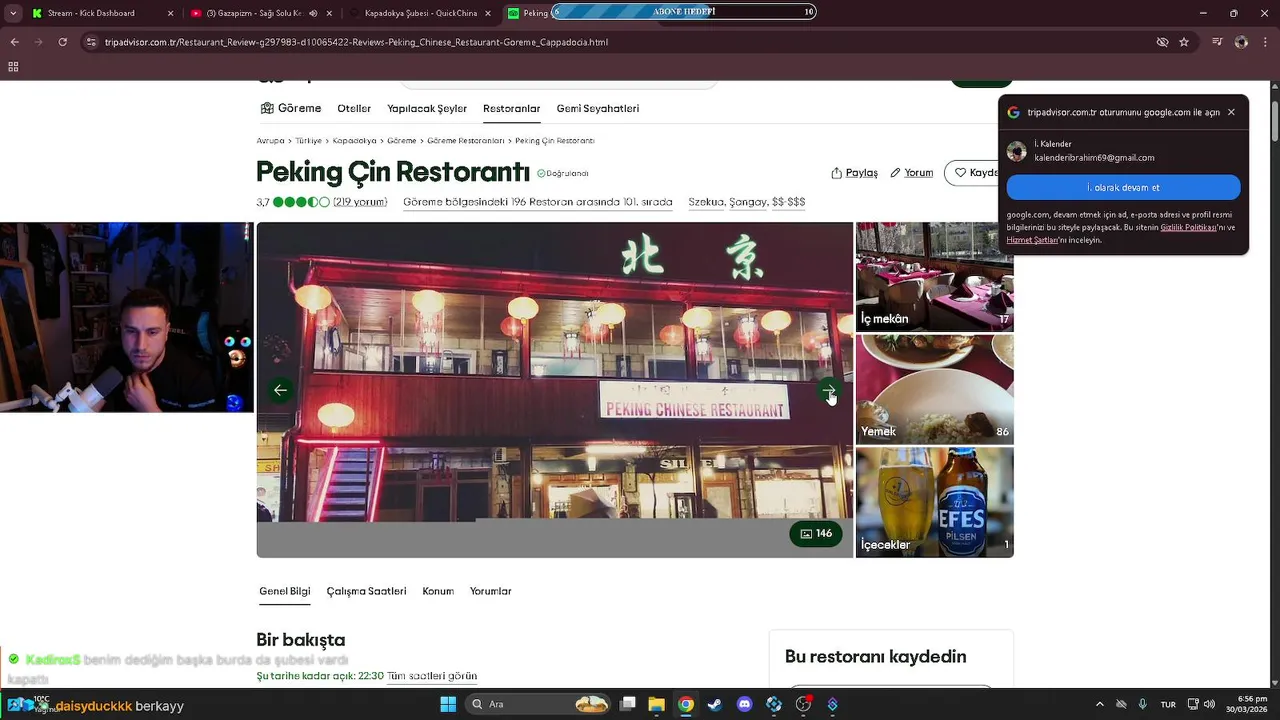Open Tüm saatleri görün link
This screenshot has width=1280, height=720.
click(432, 676)
